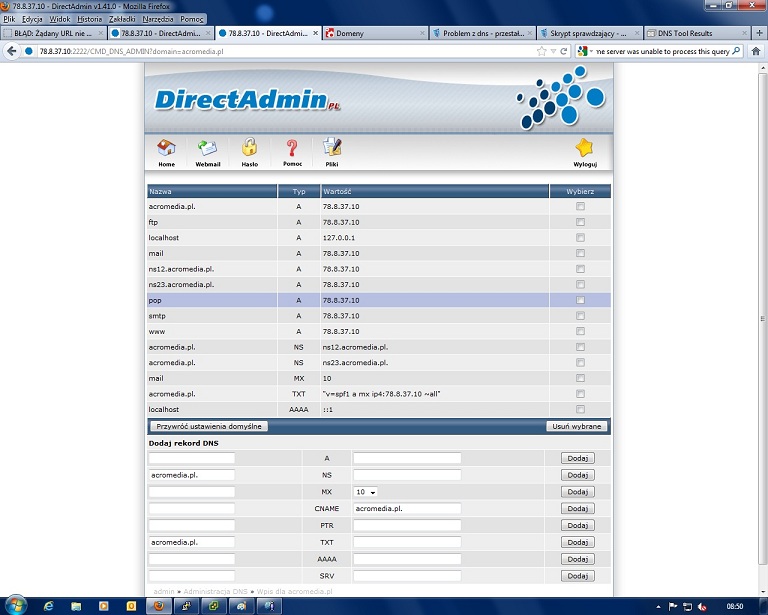Click Dodaj button for CNAME record
768x615 pixels.
pyautogui.click(x=577, y=509)
